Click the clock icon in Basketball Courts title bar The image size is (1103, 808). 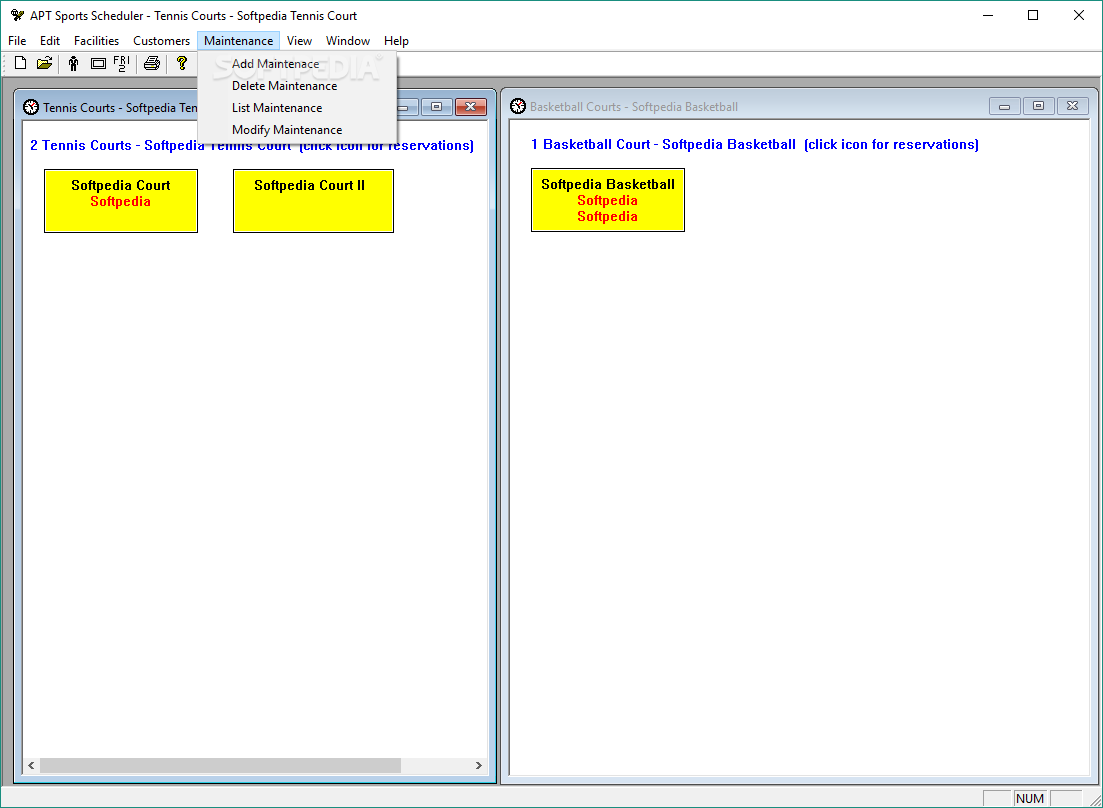[x=518, y=106]
